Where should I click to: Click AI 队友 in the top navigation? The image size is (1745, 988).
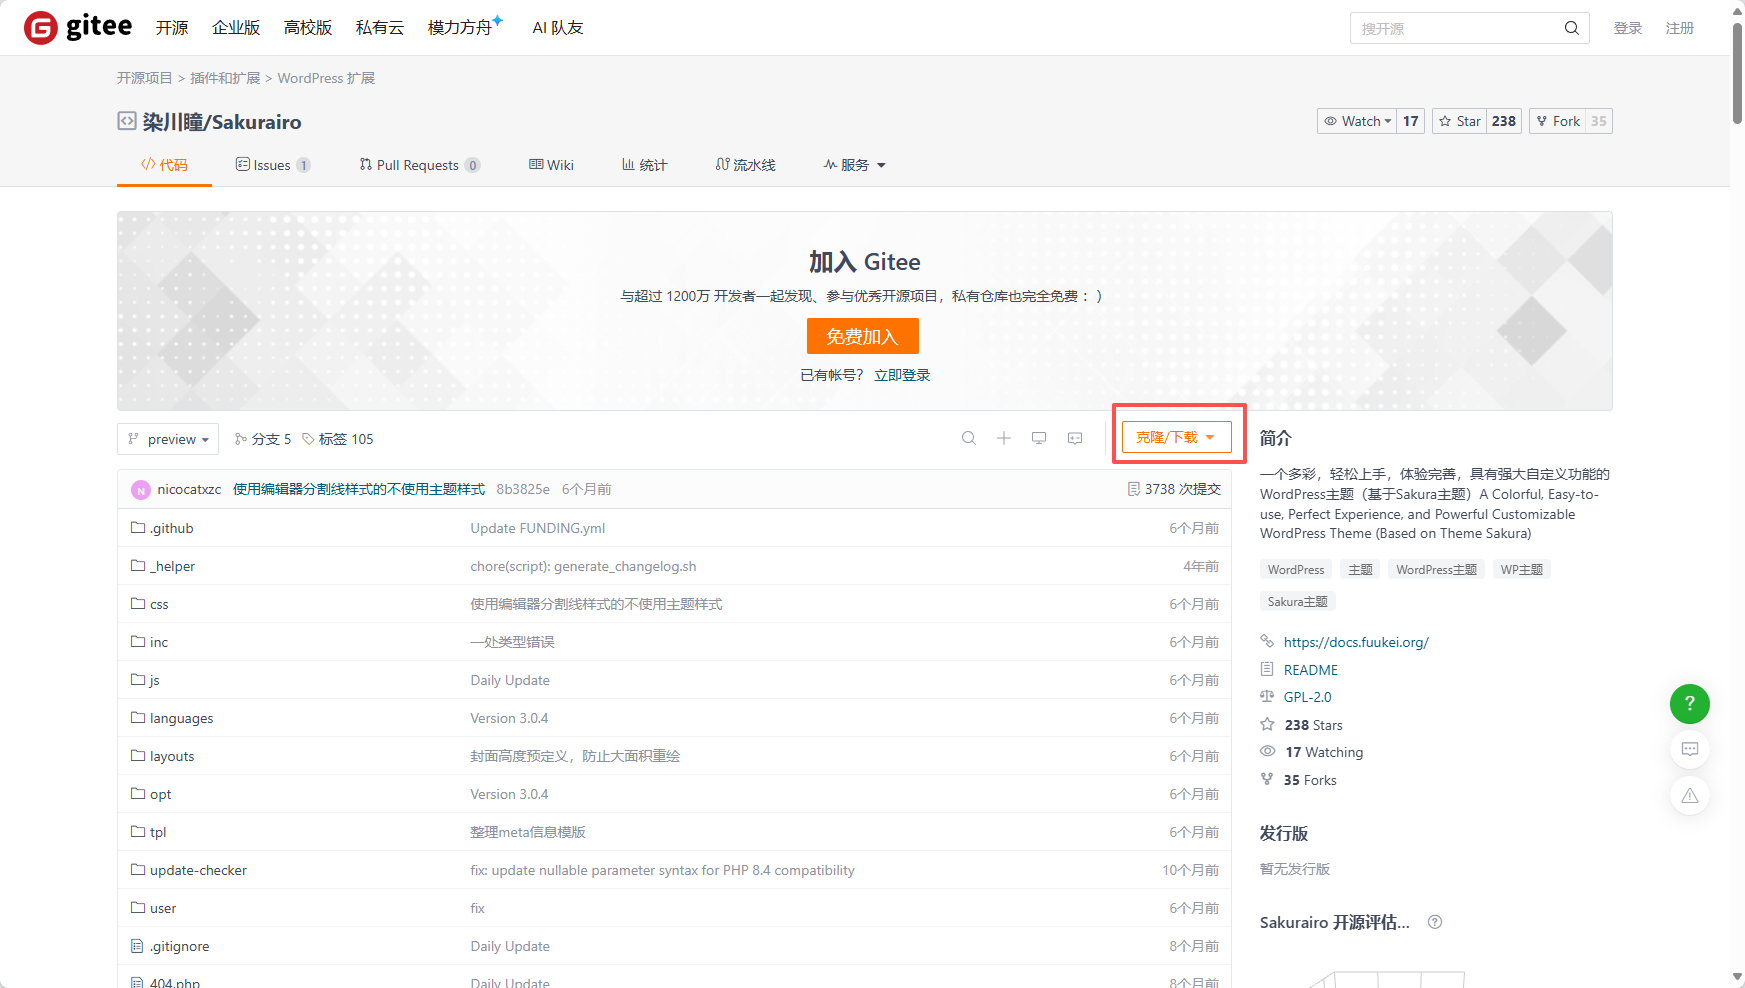coord(558,28)
